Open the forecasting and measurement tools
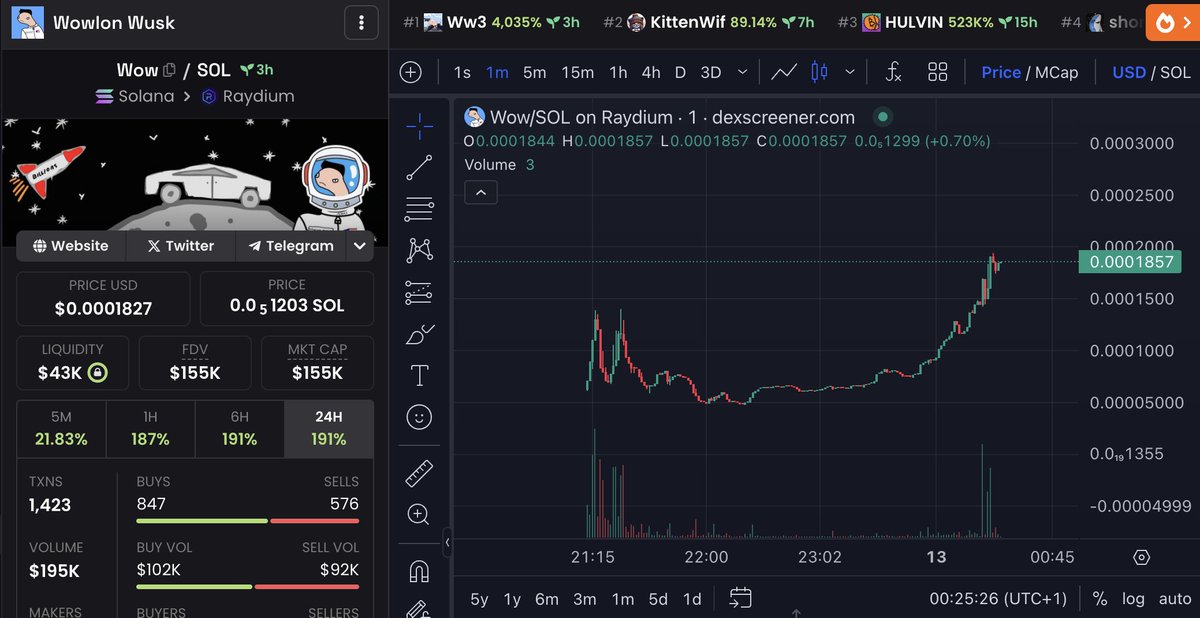 420,293
